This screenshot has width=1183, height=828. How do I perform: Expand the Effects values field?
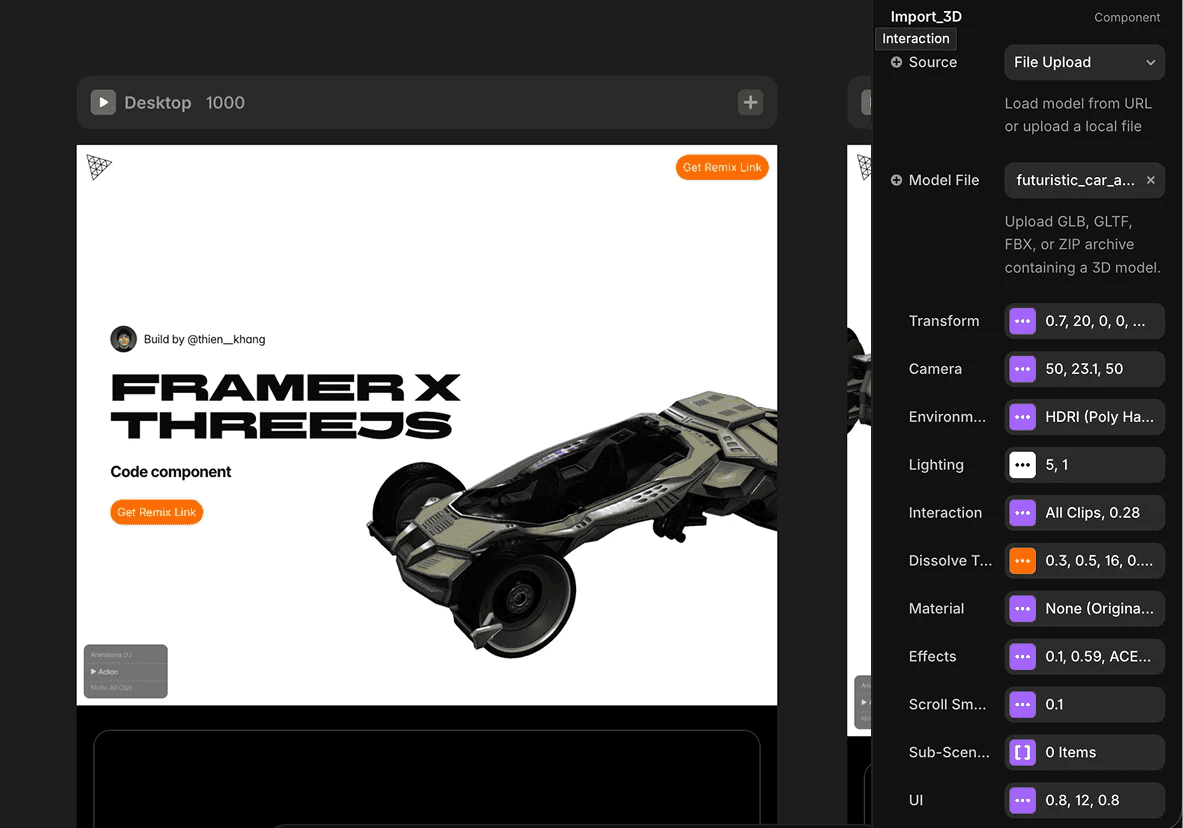coord(1084,657)
